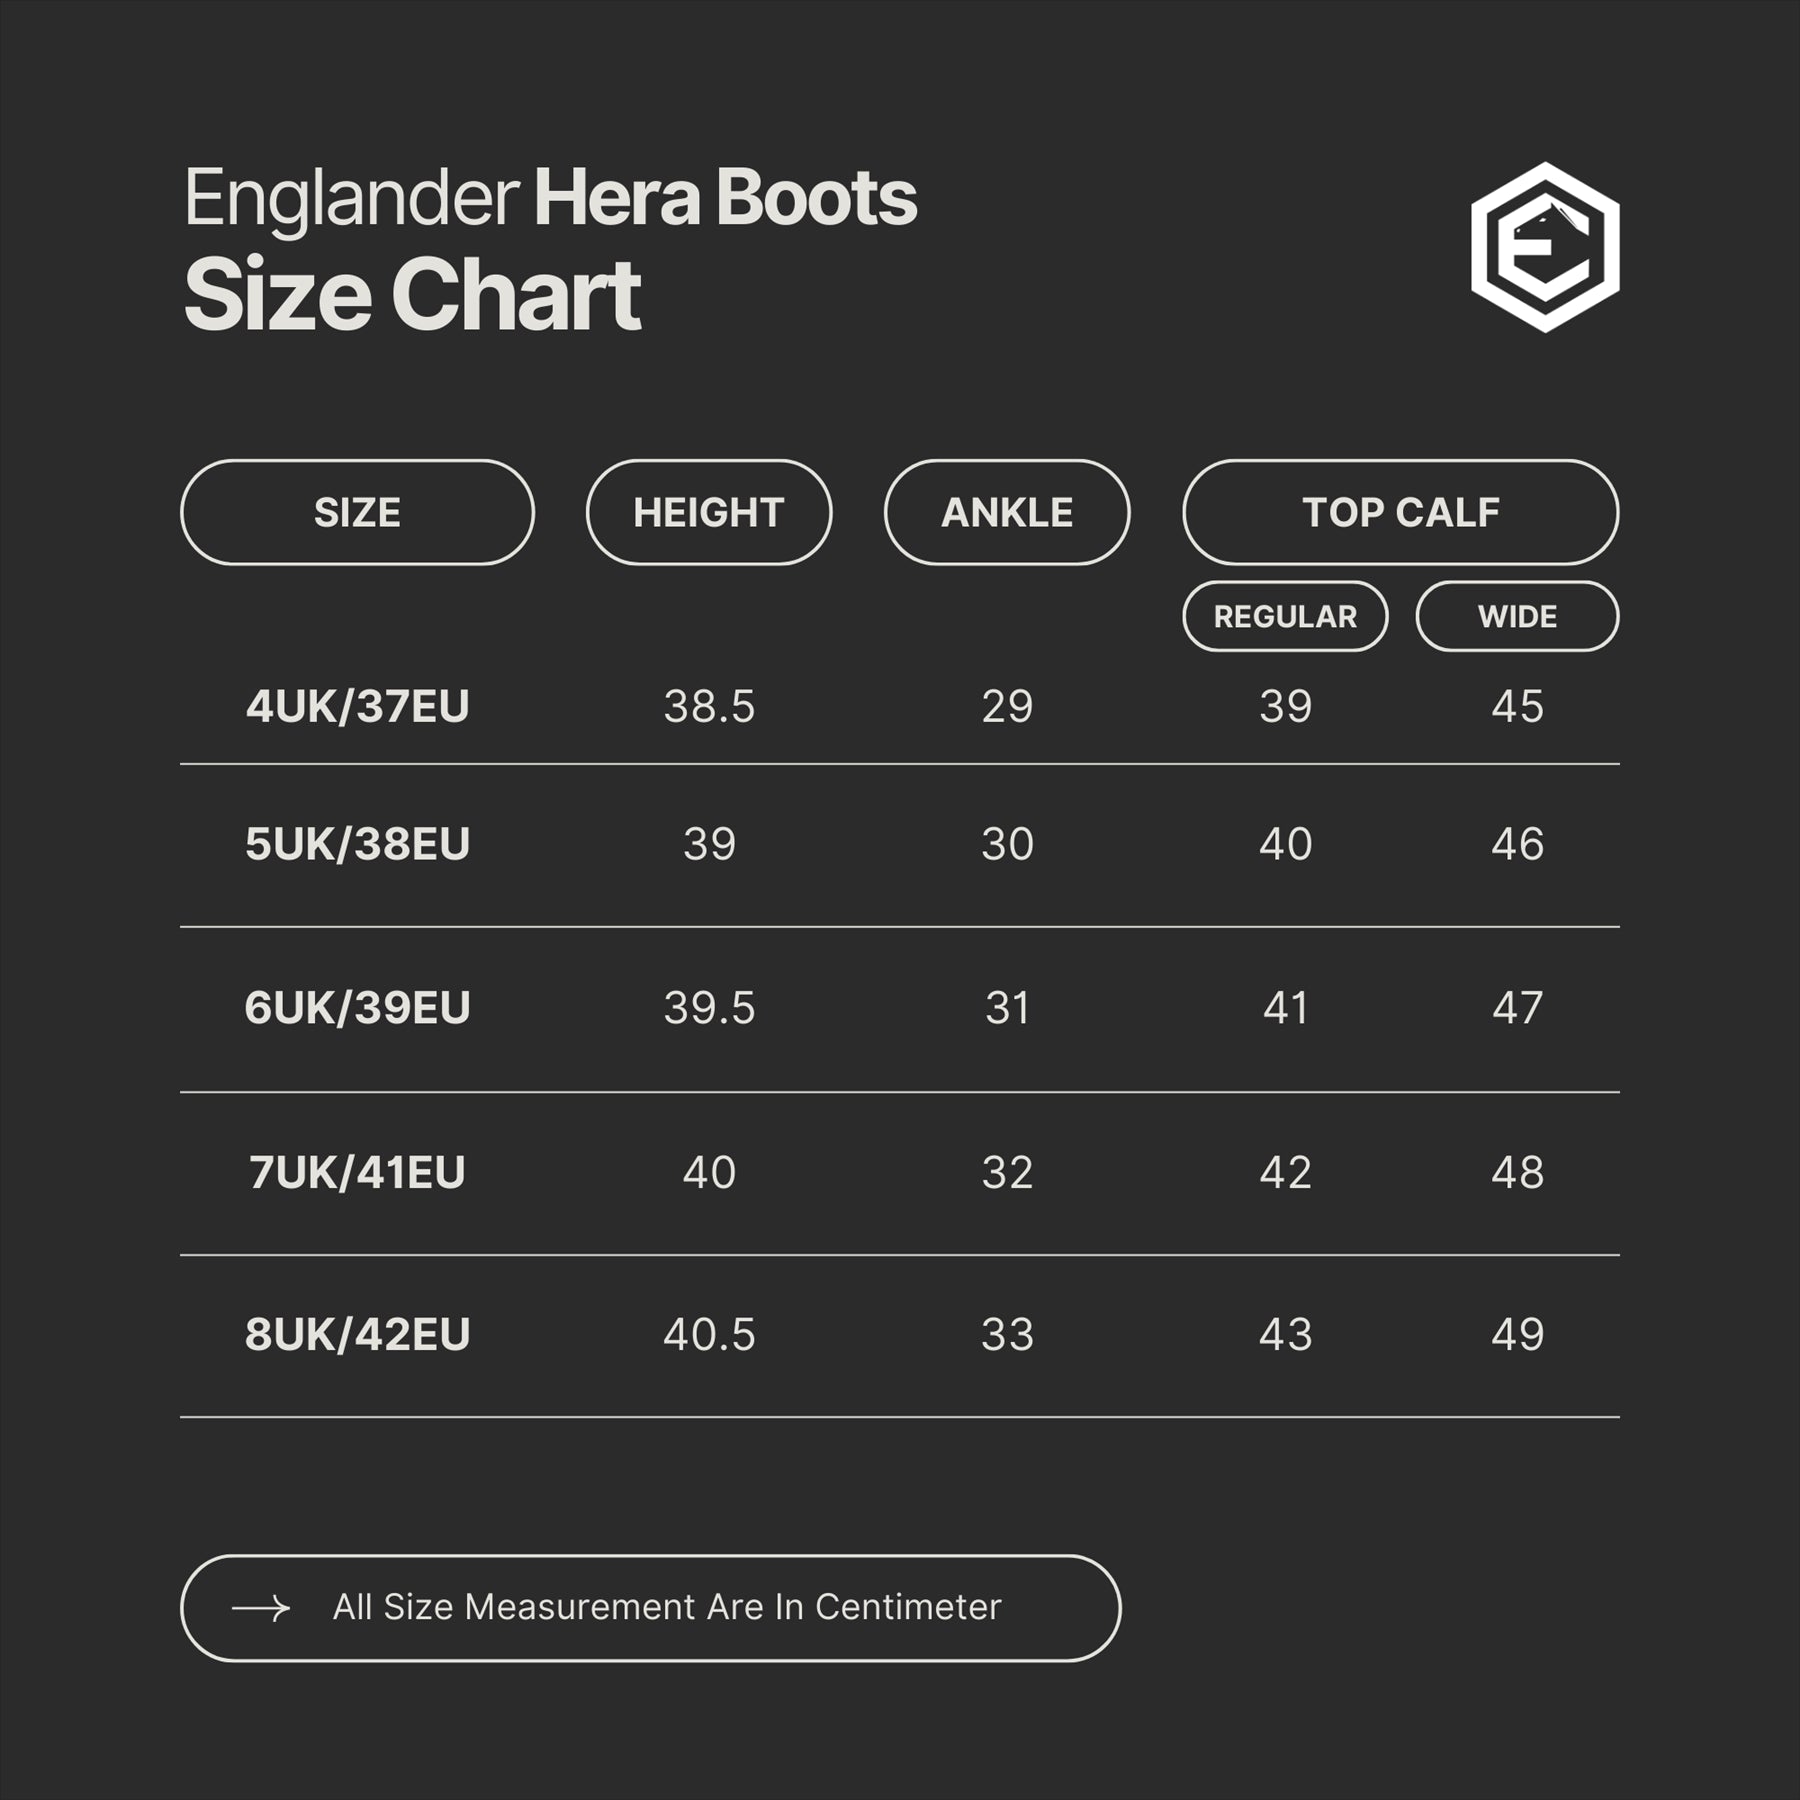The width and height of the screenshot is (1800, 1800).
Task: Select the HEIGHT column header pill
Action: click(x=708, y=513)
